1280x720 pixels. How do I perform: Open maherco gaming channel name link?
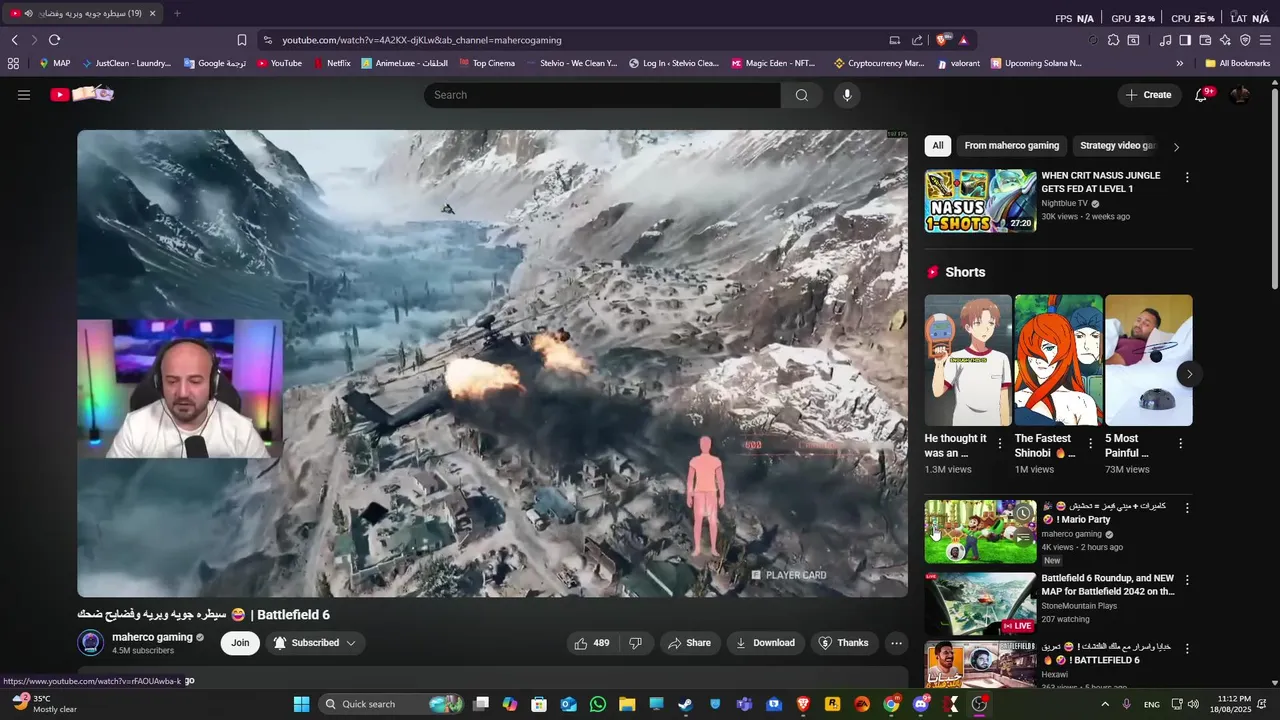tap(152, 637)
